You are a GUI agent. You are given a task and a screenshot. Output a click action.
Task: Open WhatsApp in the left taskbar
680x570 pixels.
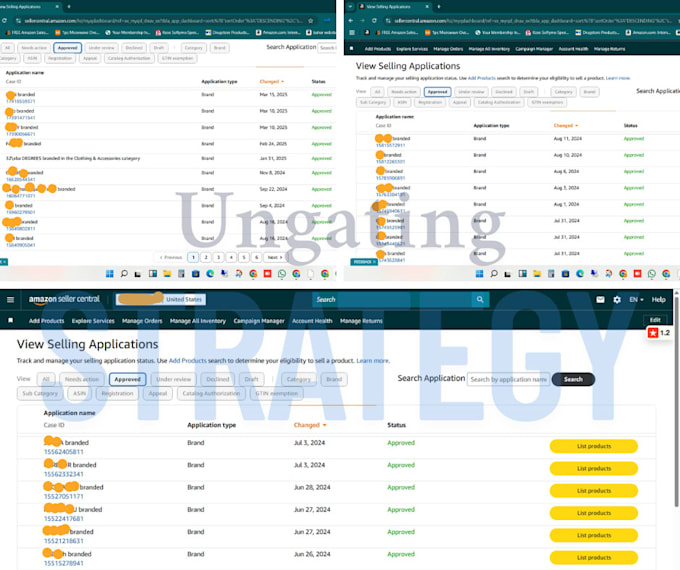(282, 273)
